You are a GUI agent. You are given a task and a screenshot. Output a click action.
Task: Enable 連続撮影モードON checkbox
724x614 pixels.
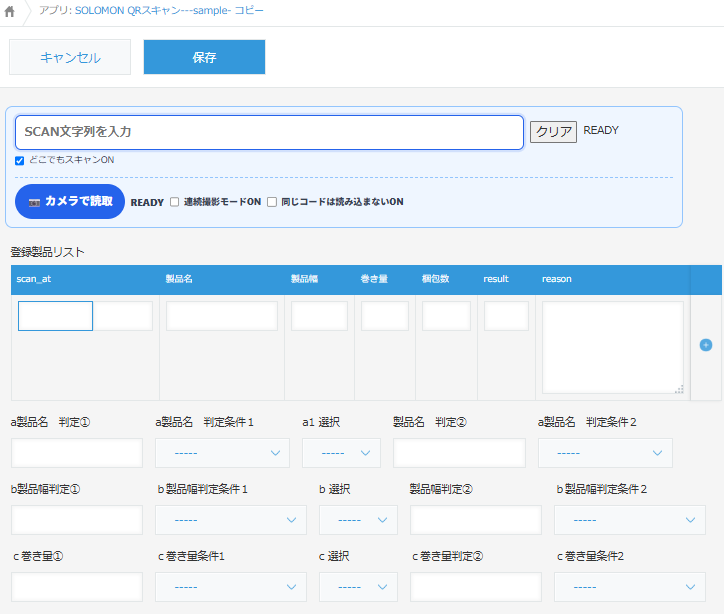pyautogui.click(x=175, y=202)
